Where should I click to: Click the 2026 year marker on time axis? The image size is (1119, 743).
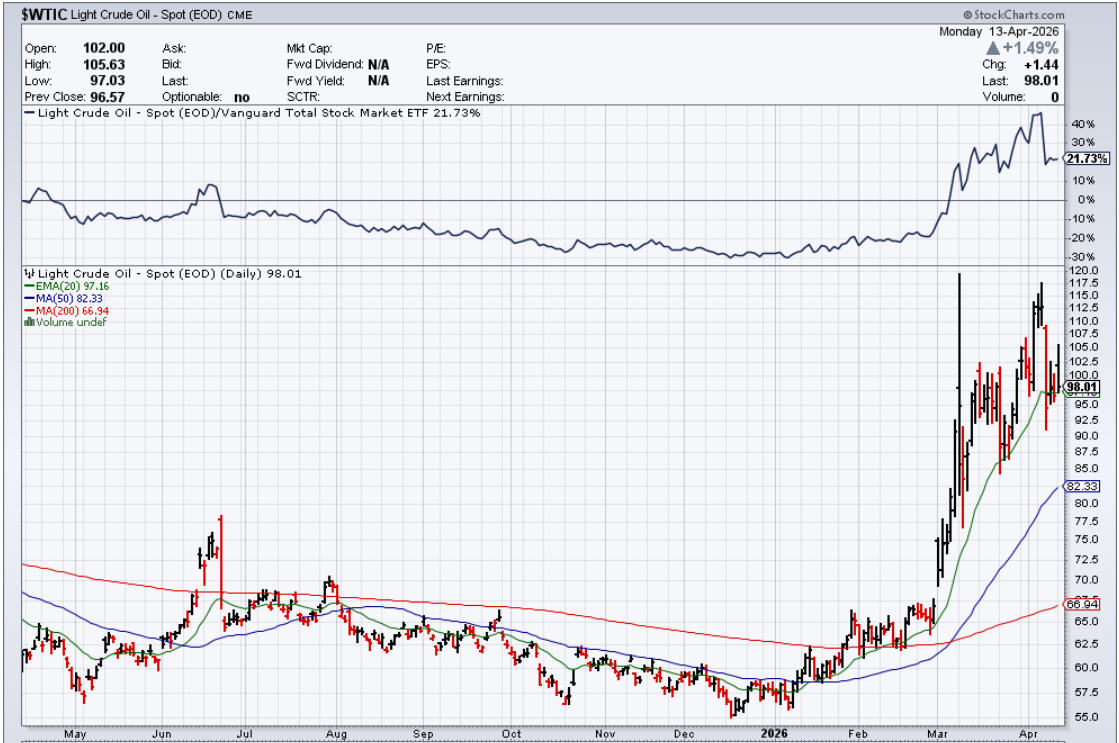(x=775, y=732)
